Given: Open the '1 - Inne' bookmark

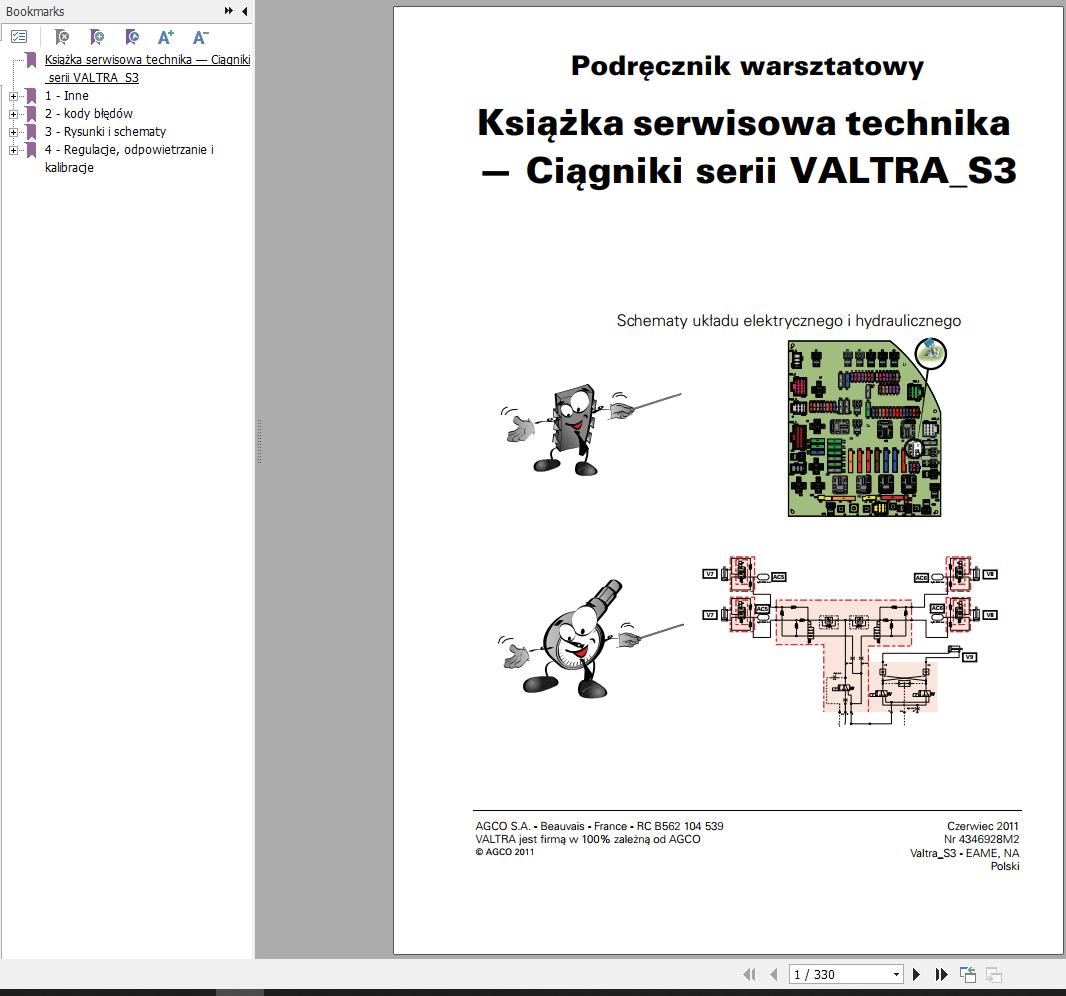Looking at the screenshot, I should click(x=67, y=96).
